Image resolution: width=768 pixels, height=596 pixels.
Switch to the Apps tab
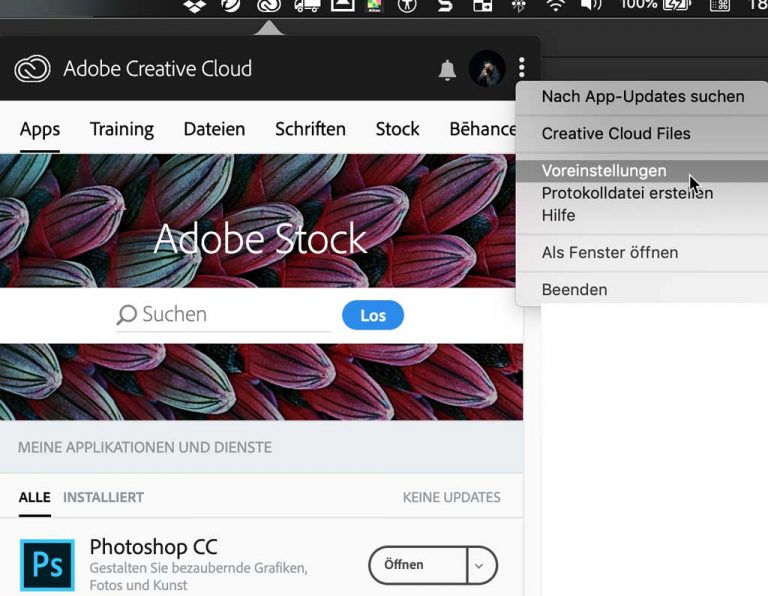(x=40, y=129)
